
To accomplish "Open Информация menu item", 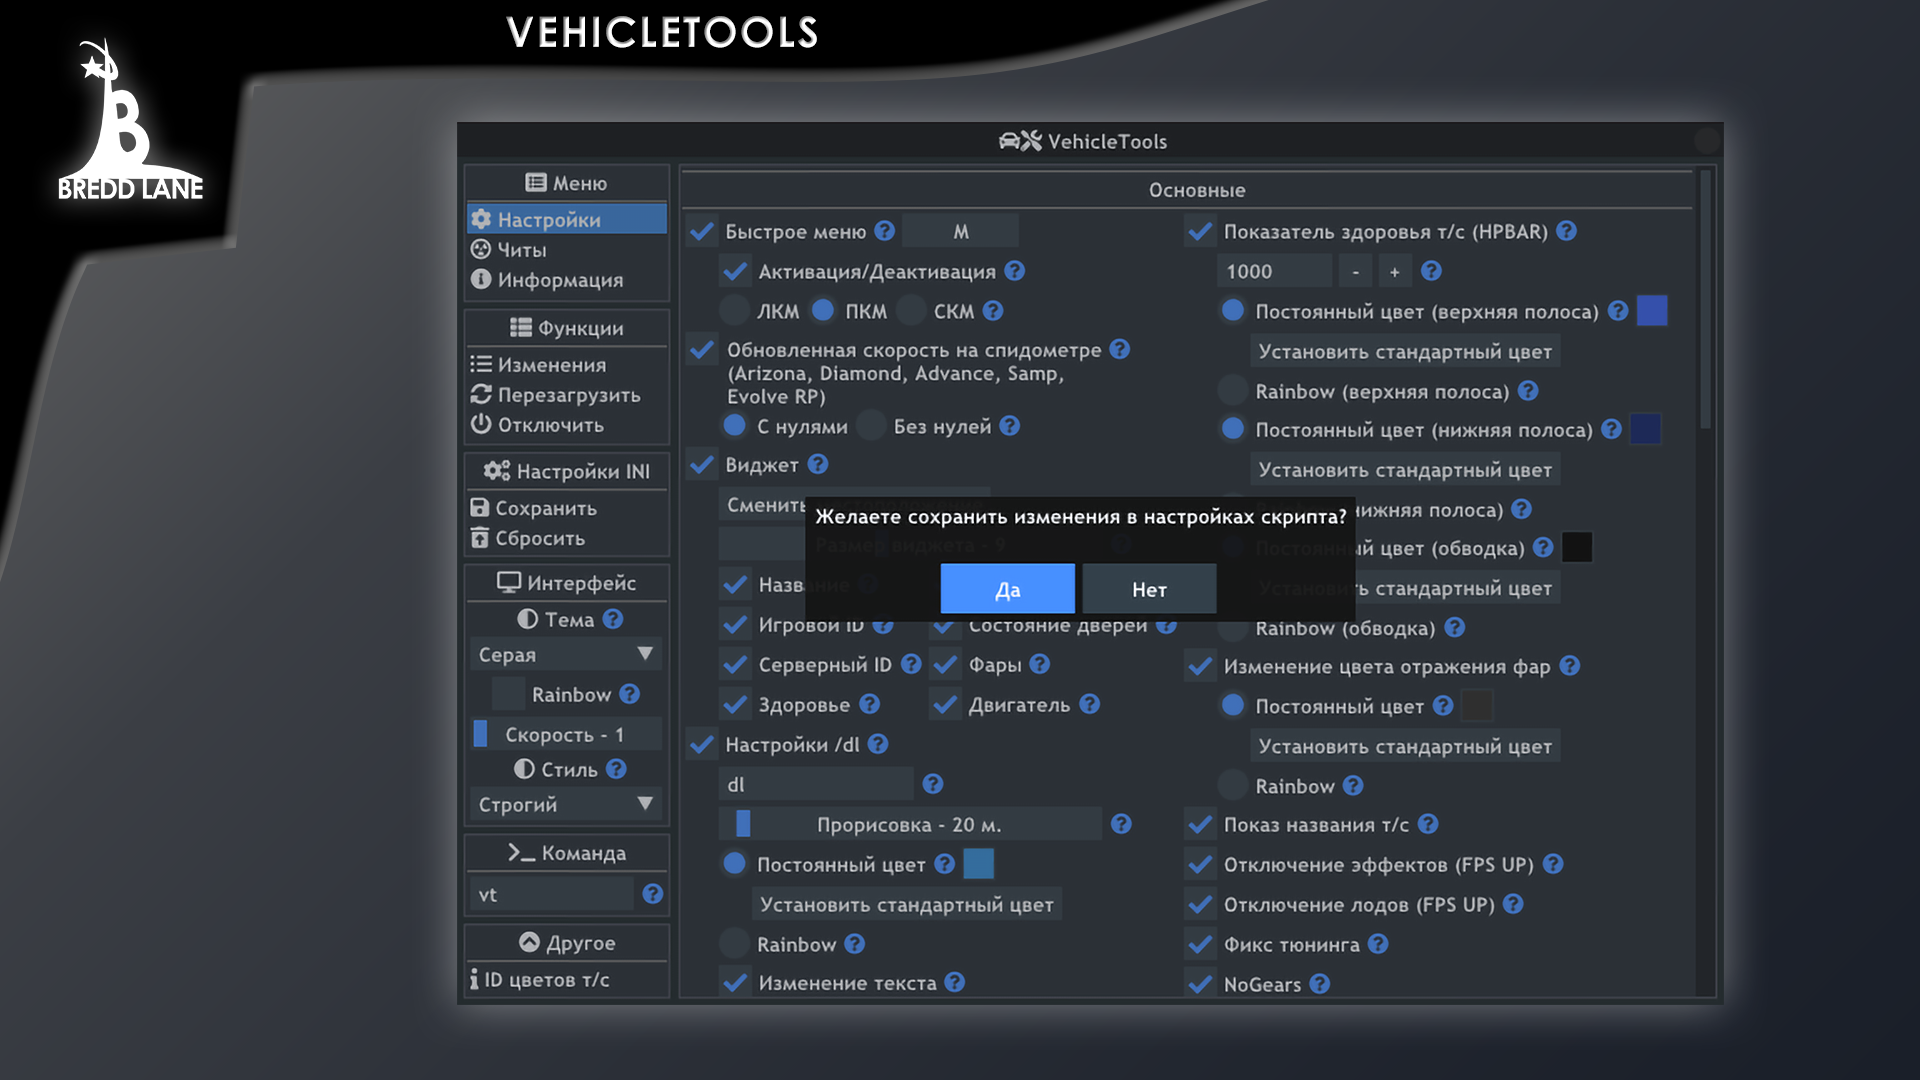I will [567, 280].
